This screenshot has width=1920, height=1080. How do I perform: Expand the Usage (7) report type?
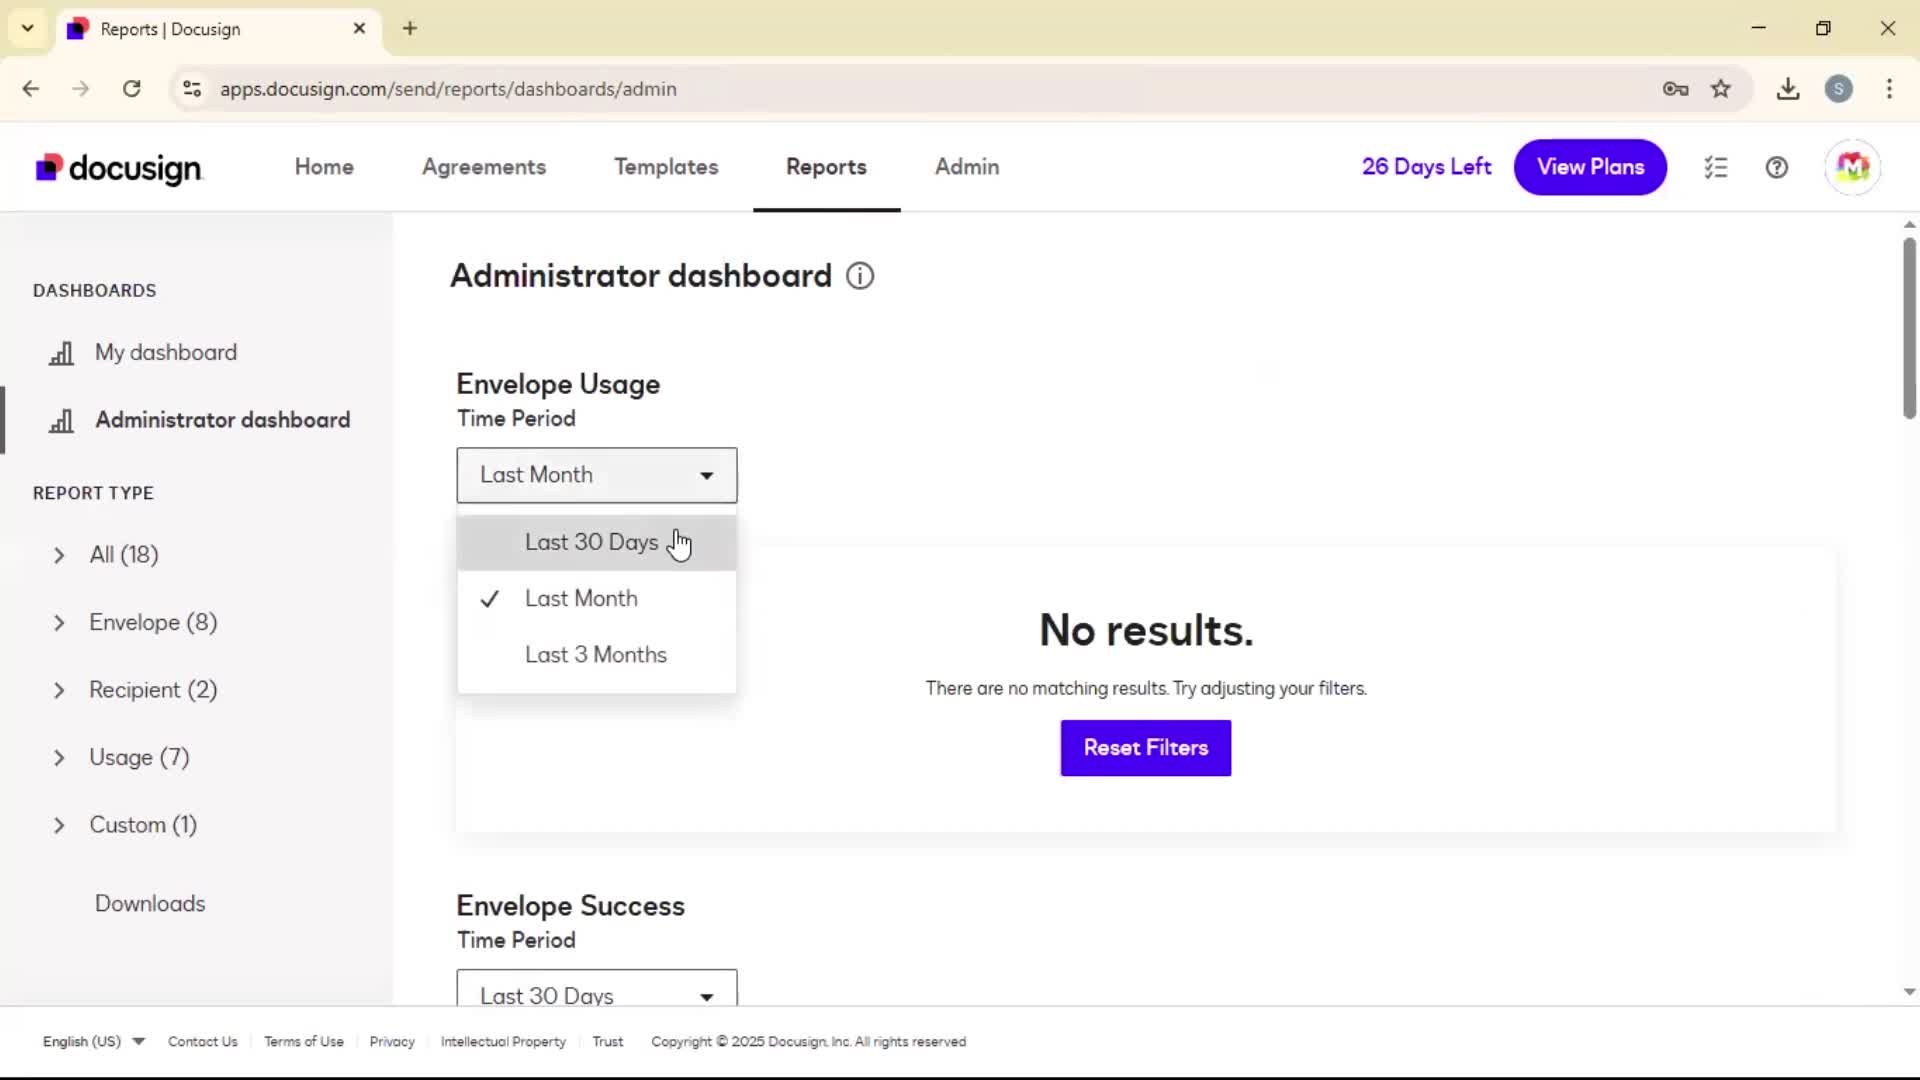coord(59,758)
